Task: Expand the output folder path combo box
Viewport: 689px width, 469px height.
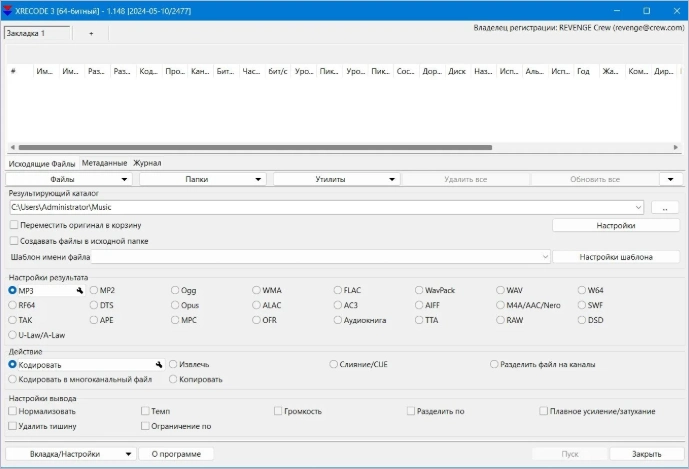Action: (x=638, y=208)
